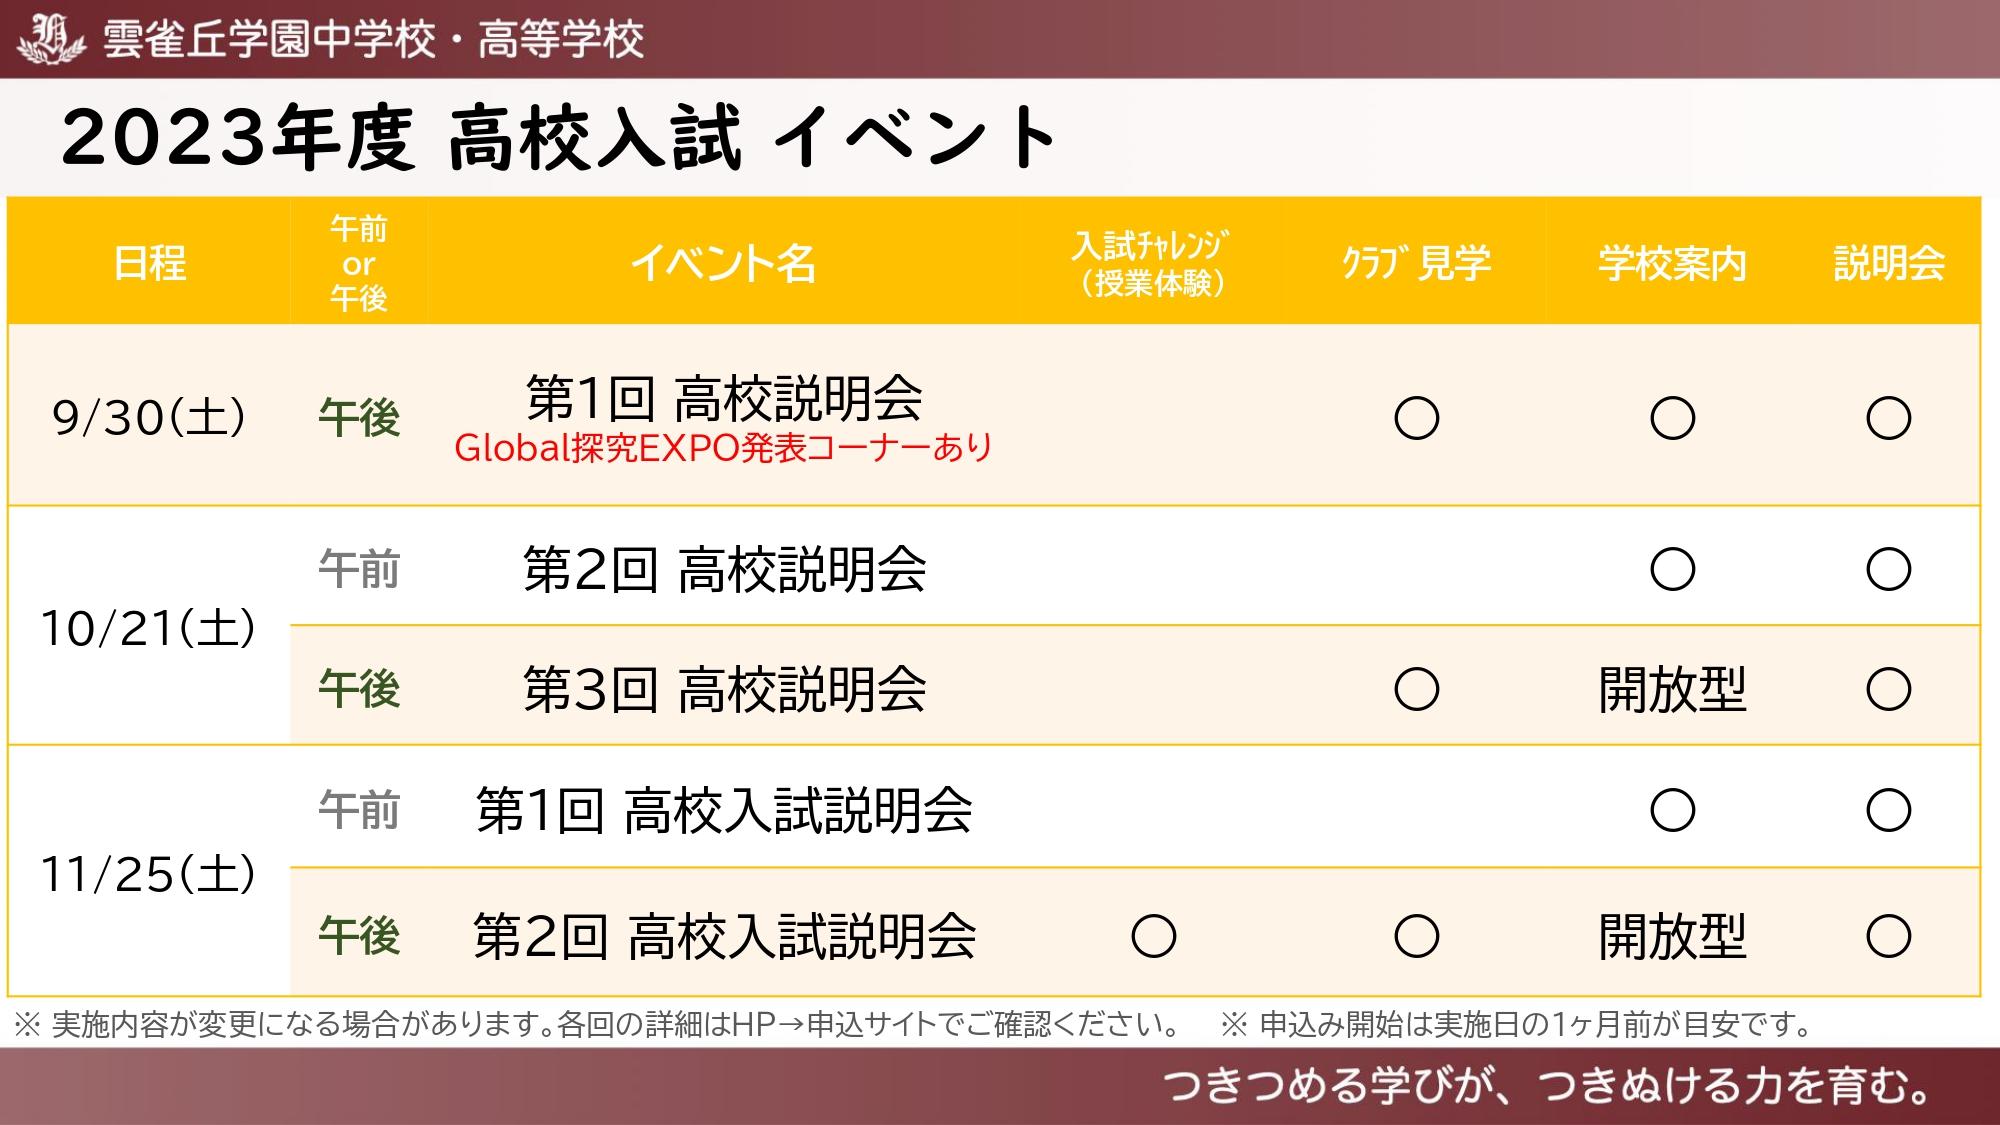The height and width of the screenshot is (1125, 2000).
Task: Click the 9/30(土) date cell
Action: [149, 417]
